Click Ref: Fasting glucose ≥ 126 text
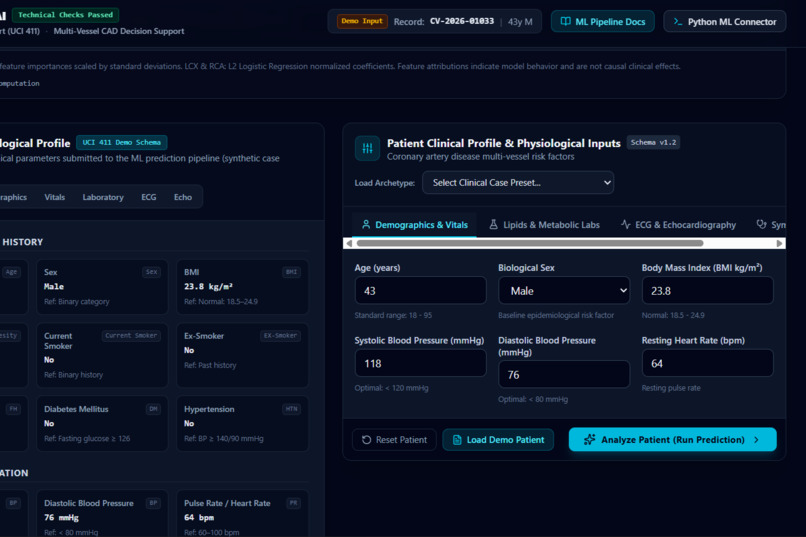806x537 pixels. (x=87, y=438)
